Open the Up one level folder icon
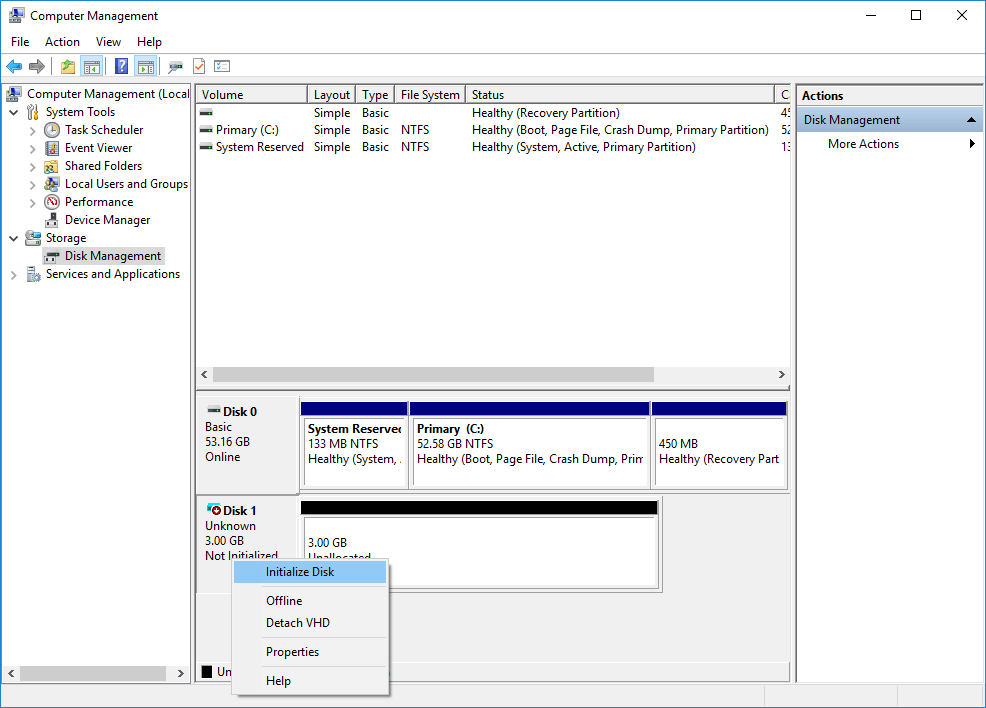 pyautogui.click(x=67, y=66)
